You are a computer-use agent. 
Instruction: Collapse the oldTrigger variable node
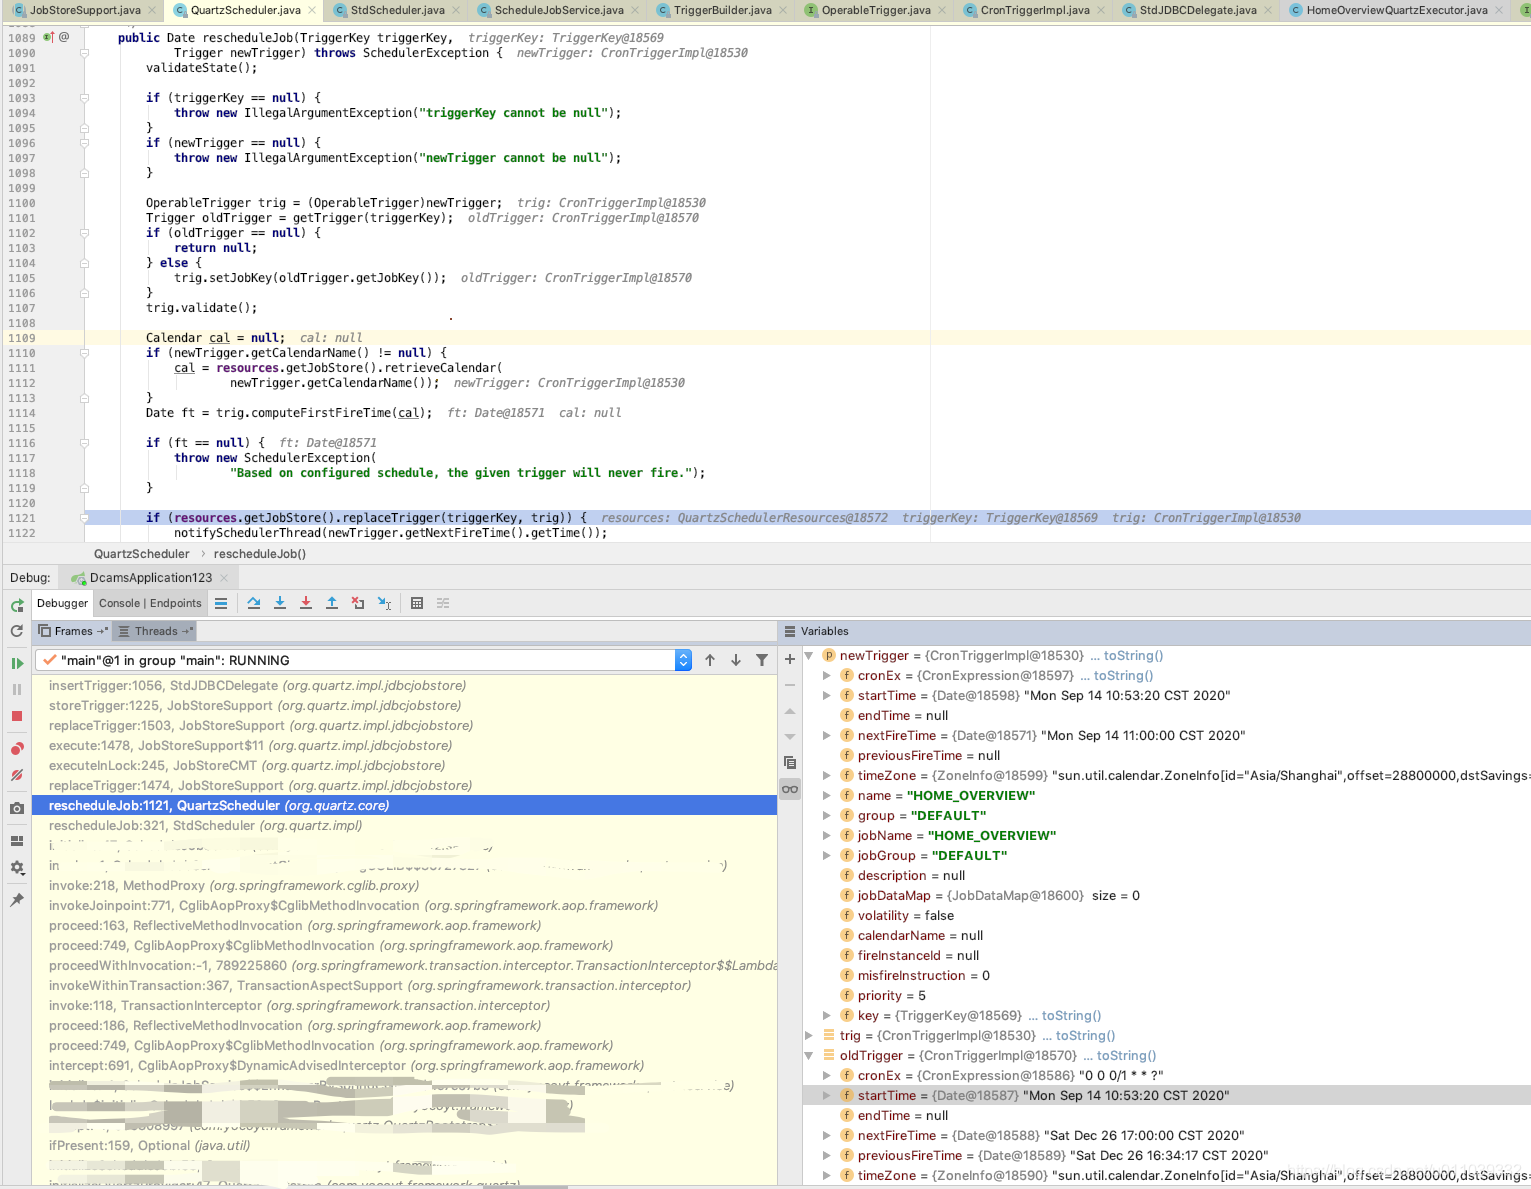click(x=809, y=1055)
